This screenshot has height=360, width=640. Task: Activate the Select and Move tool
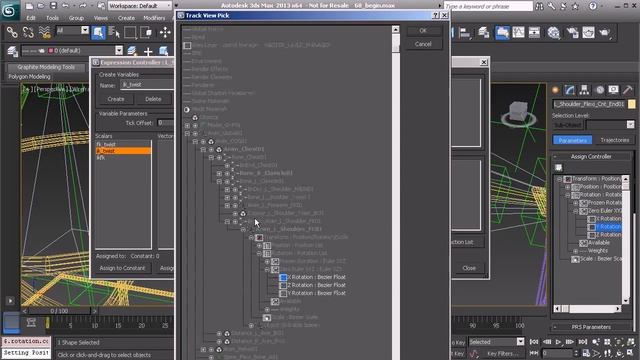tap(165, 32)
